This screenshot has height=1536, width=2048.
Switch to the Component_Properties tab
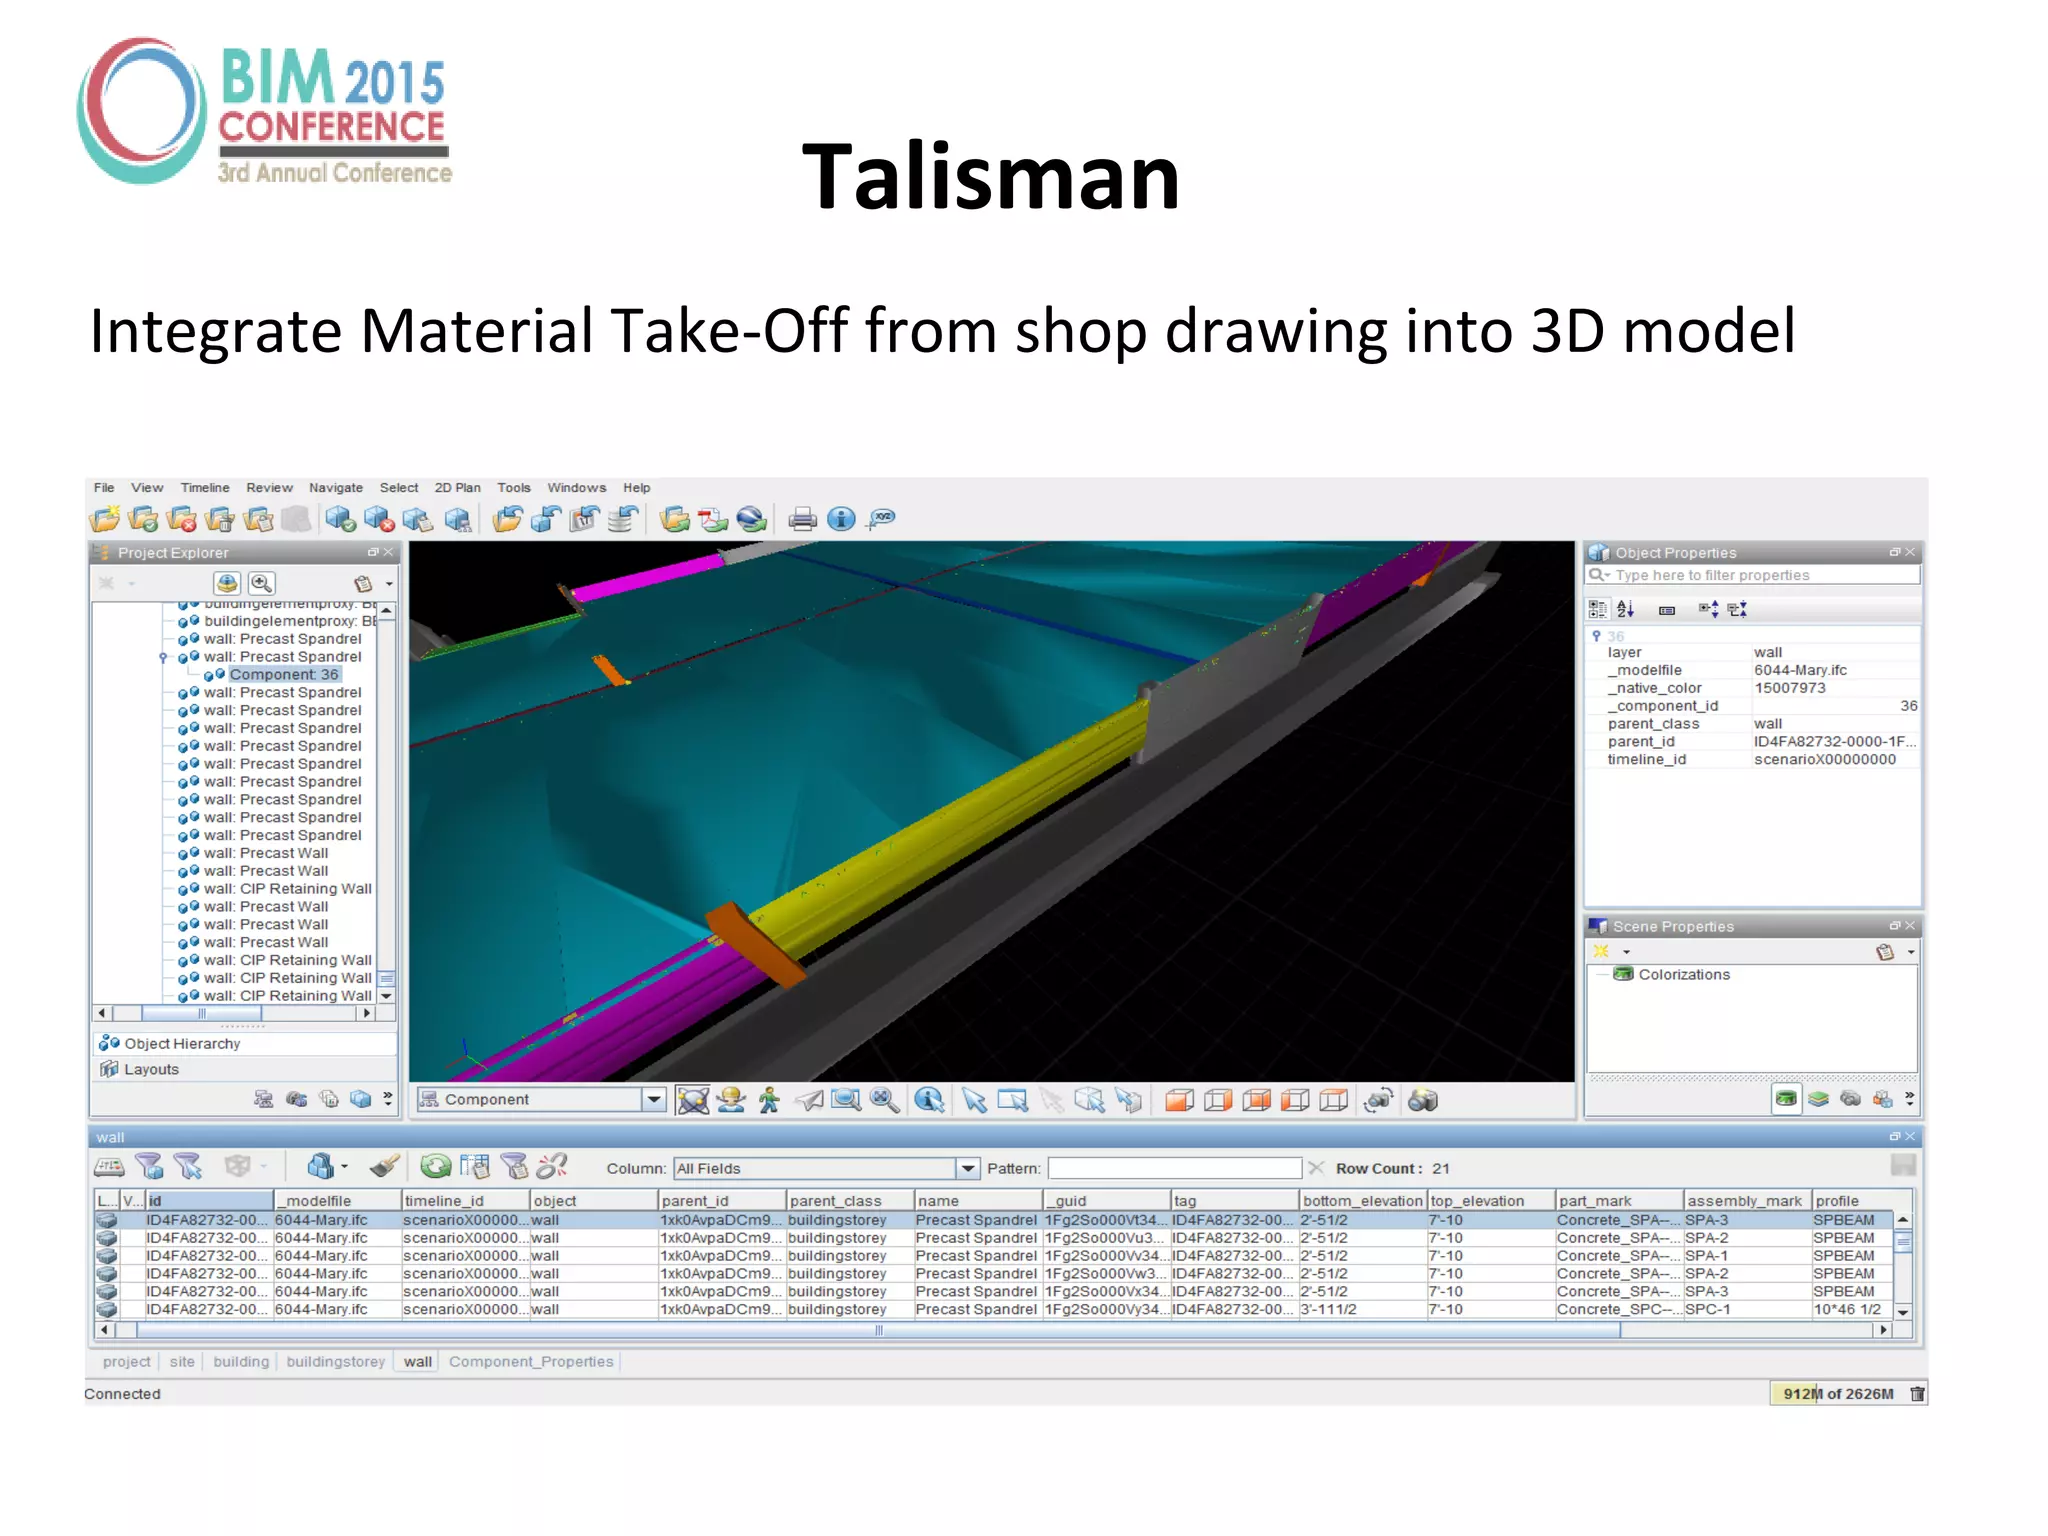click(531, 1362)
